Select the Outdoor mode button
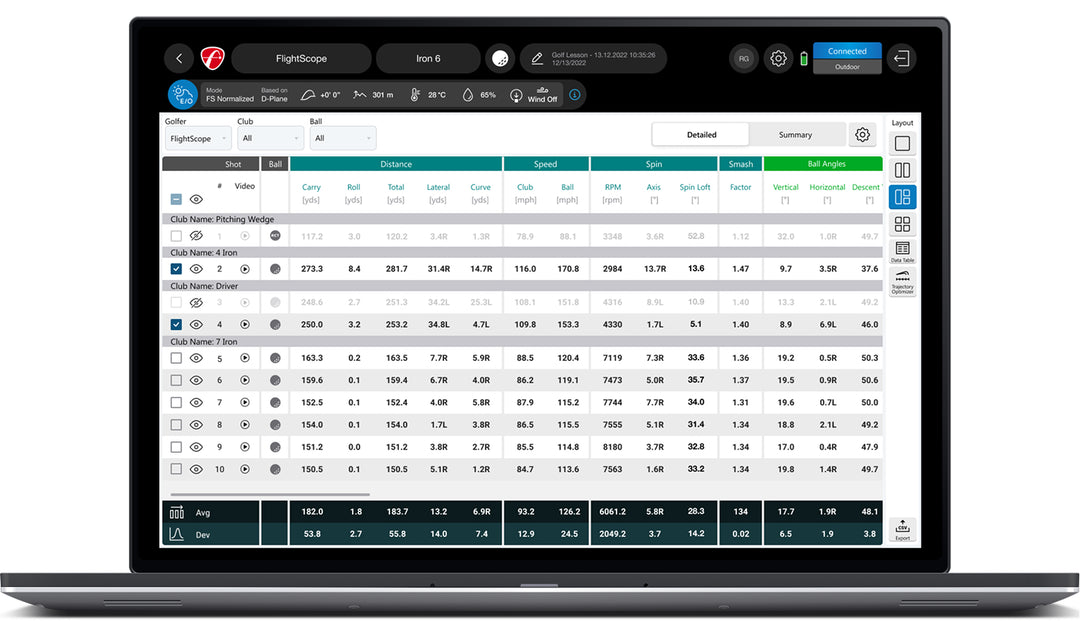 click(847, 67)
